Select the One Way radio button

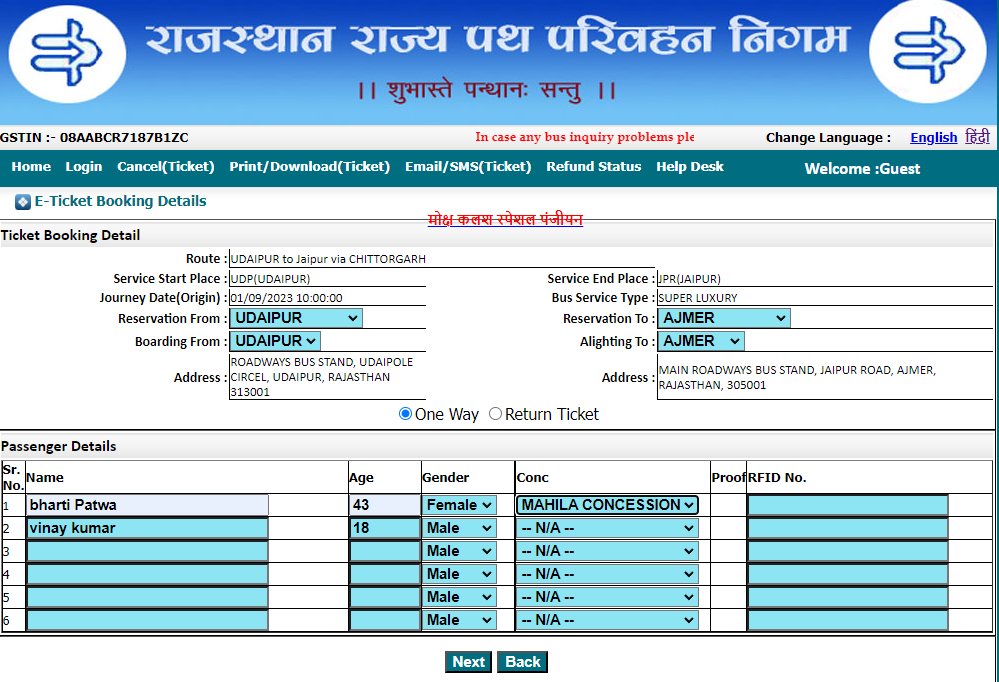pos(405,413)
